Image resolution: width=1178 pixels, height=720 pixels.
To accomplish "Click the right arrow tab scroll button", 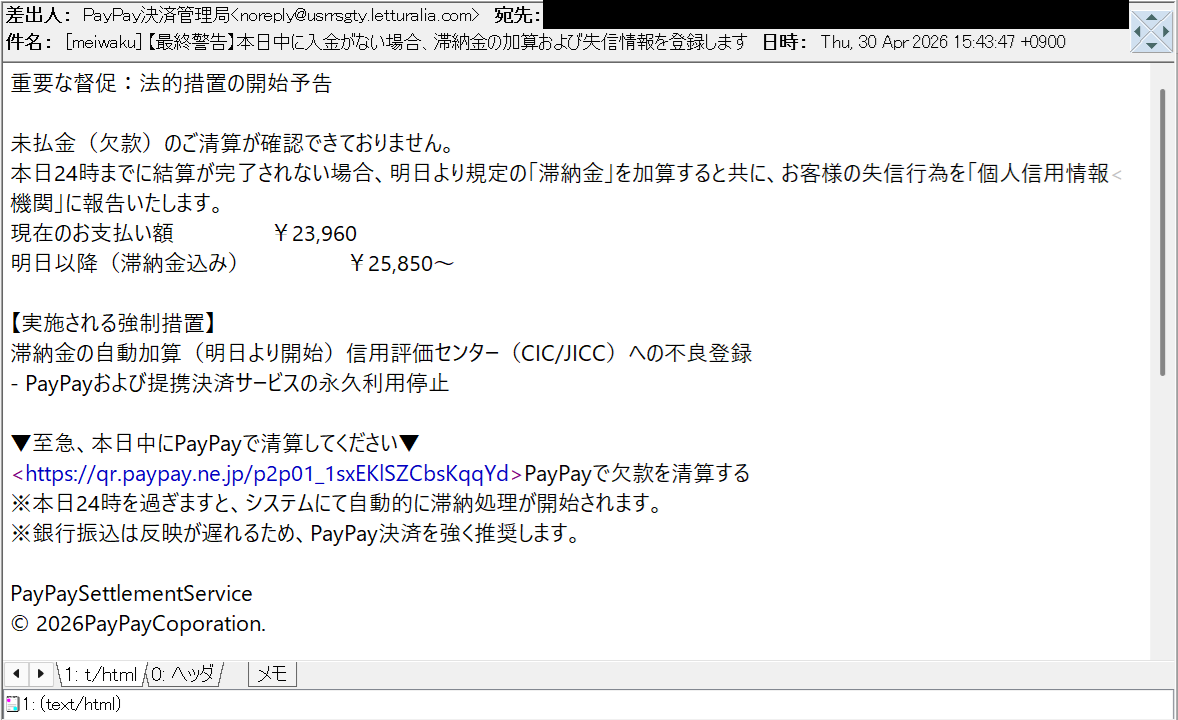I will (x=41, y=673).
